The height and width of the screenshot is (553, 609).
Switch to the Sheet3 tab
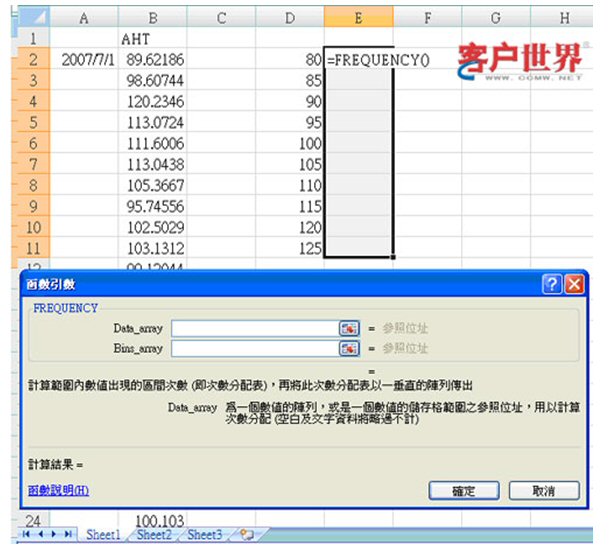click(x=205, y=536)
